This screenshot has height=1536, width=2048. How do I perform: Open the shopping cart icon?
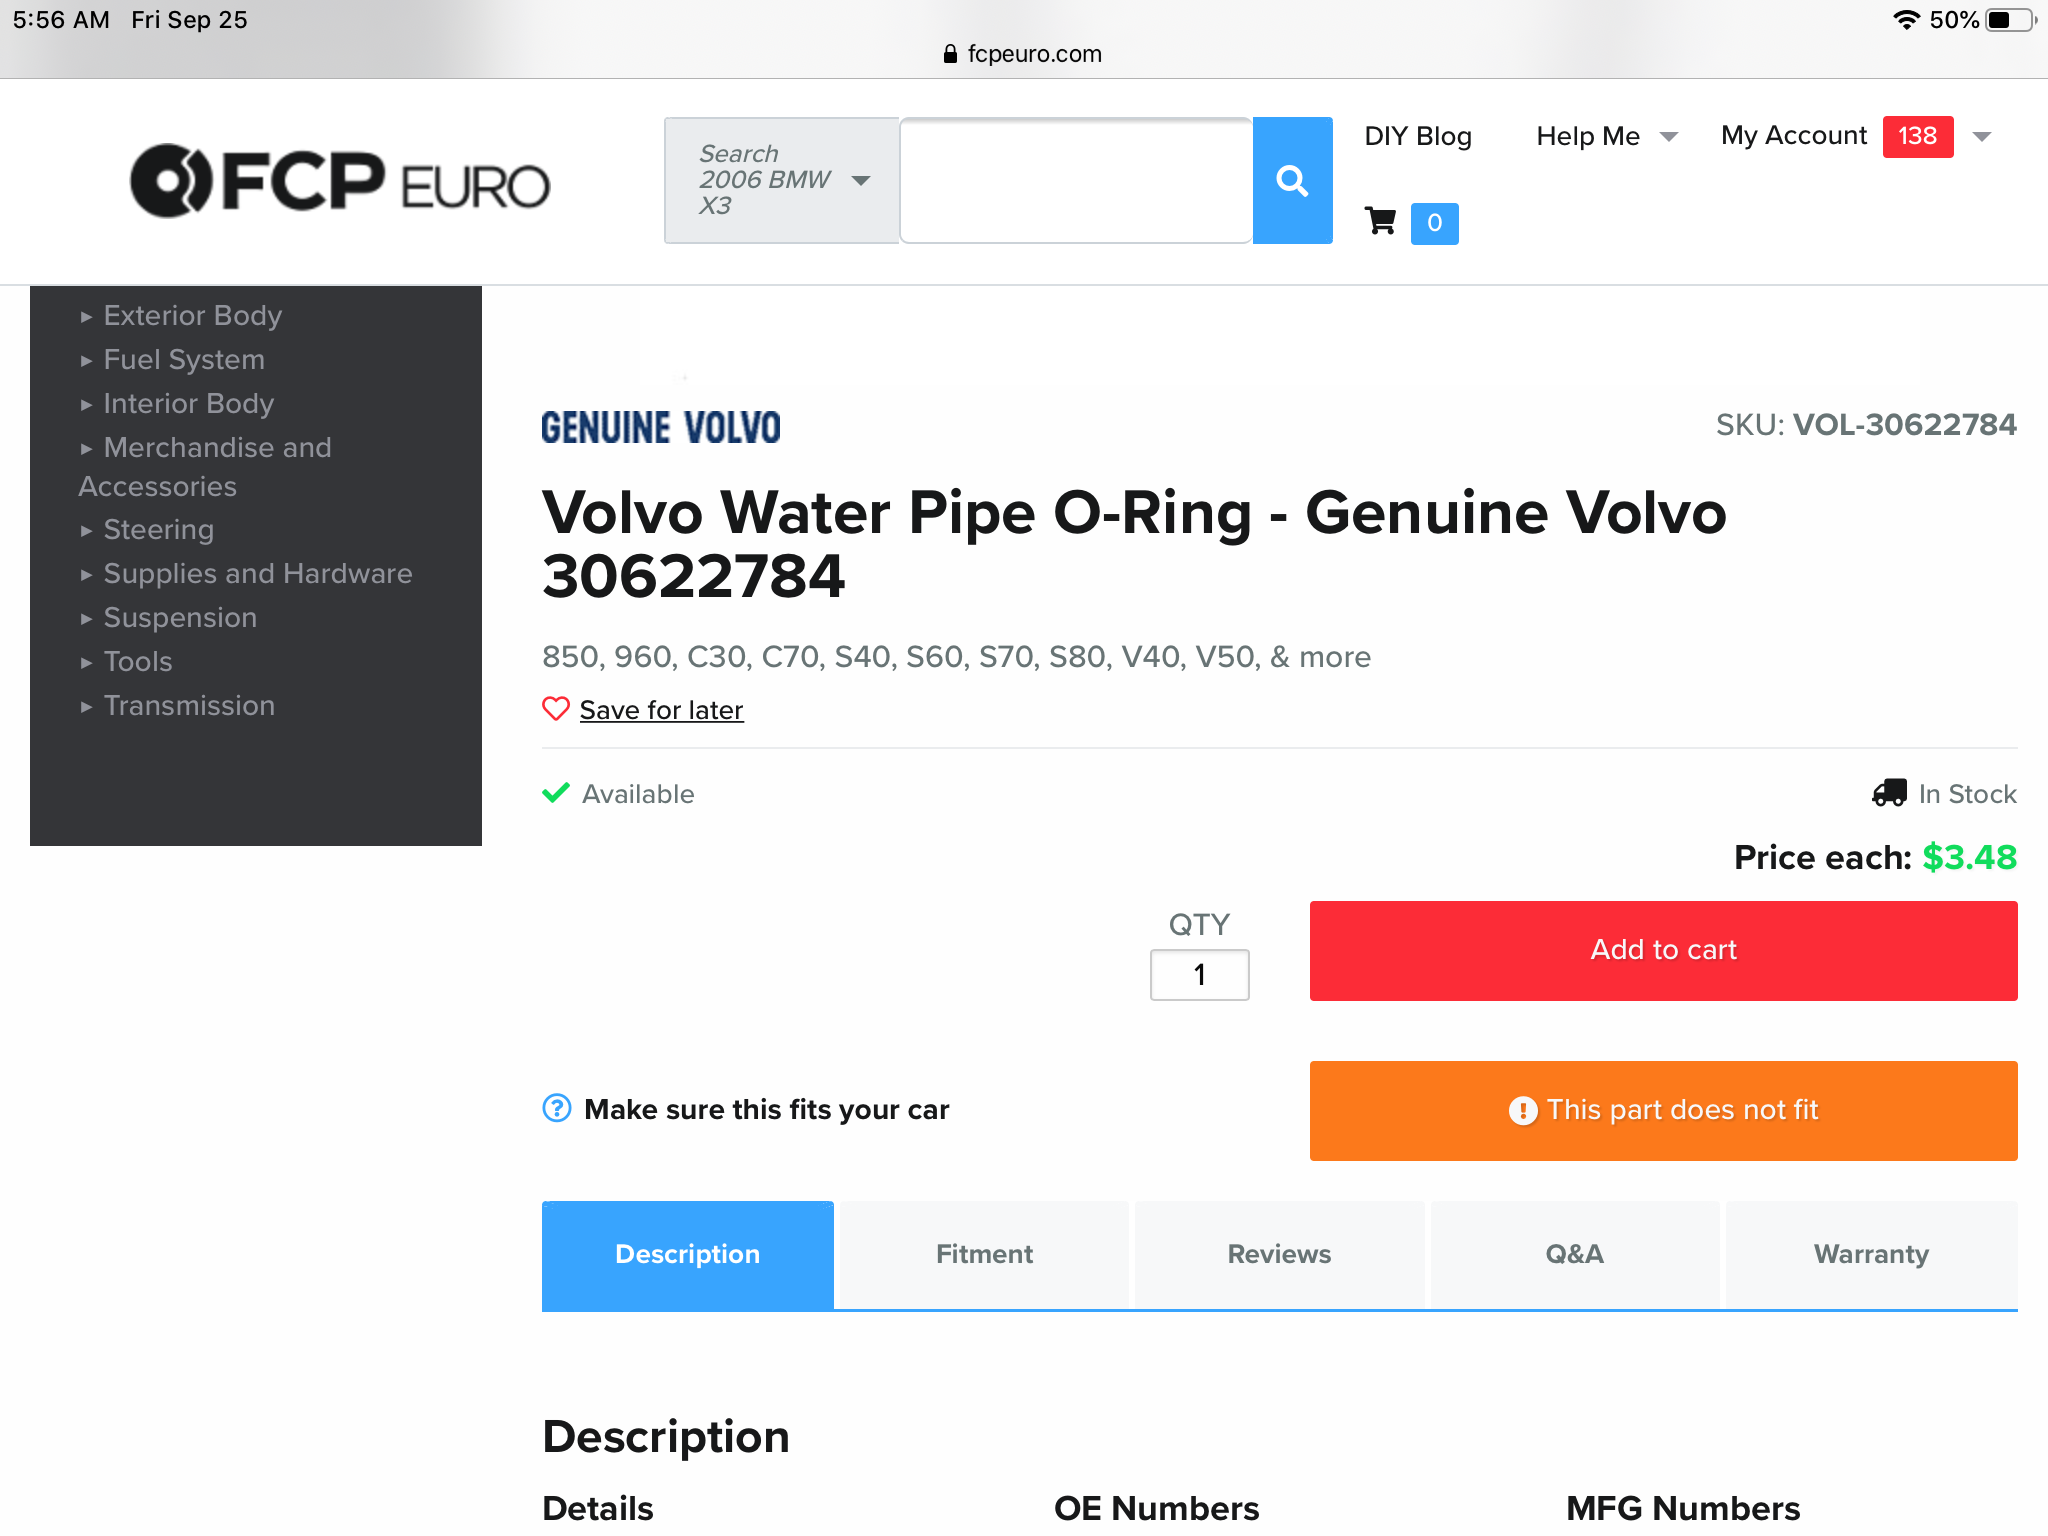[x=1381, y=221]
